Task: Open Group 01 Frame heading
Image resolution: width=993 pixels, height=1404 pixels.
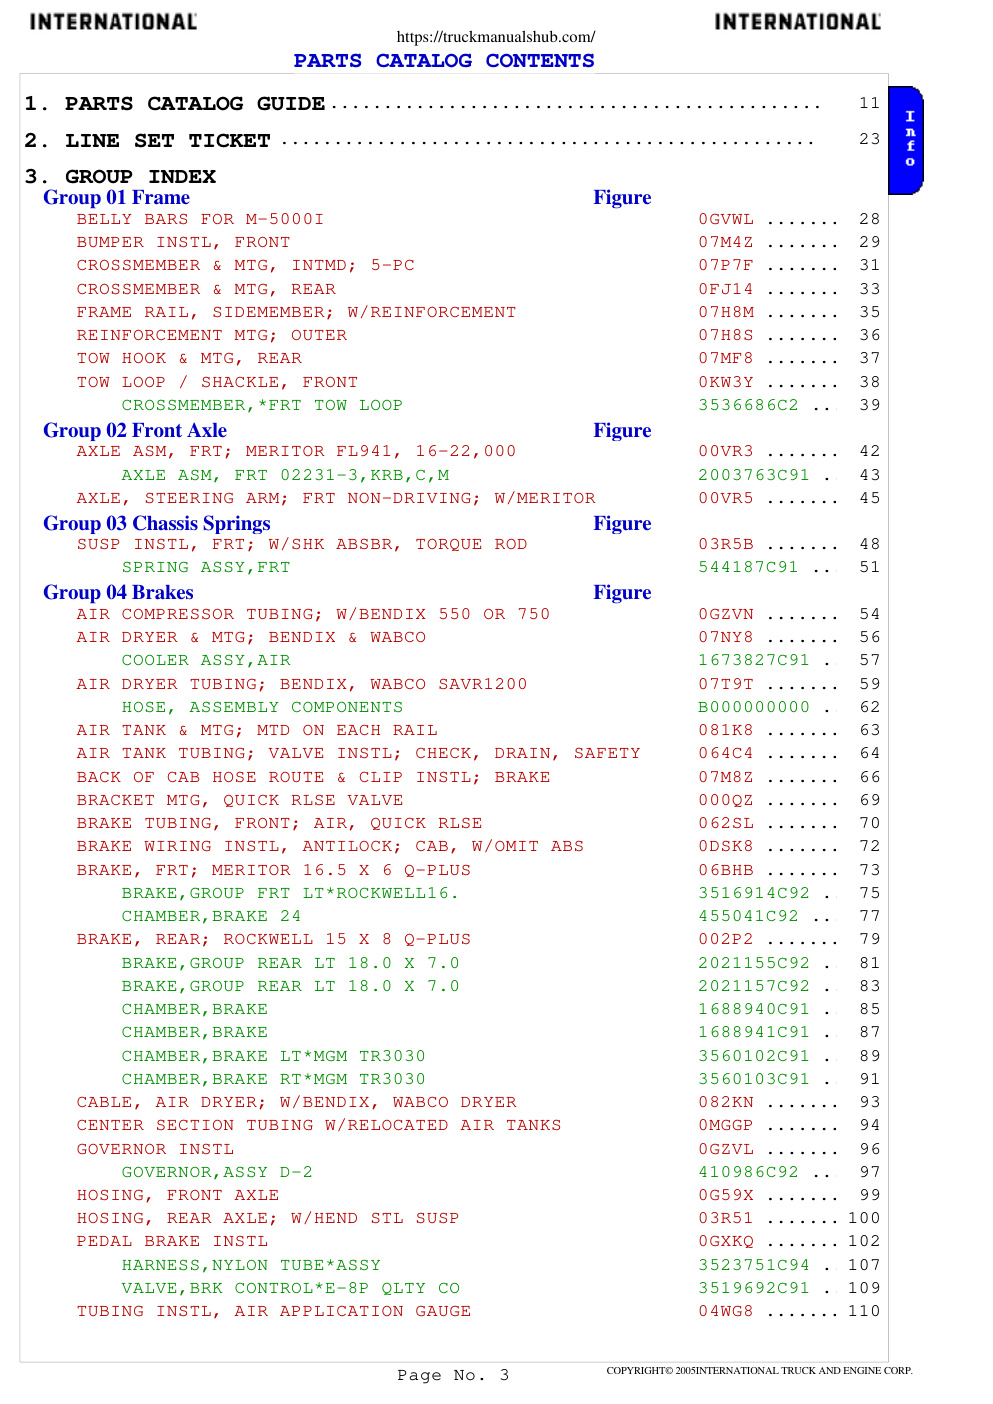Action: tap(116, 198)
